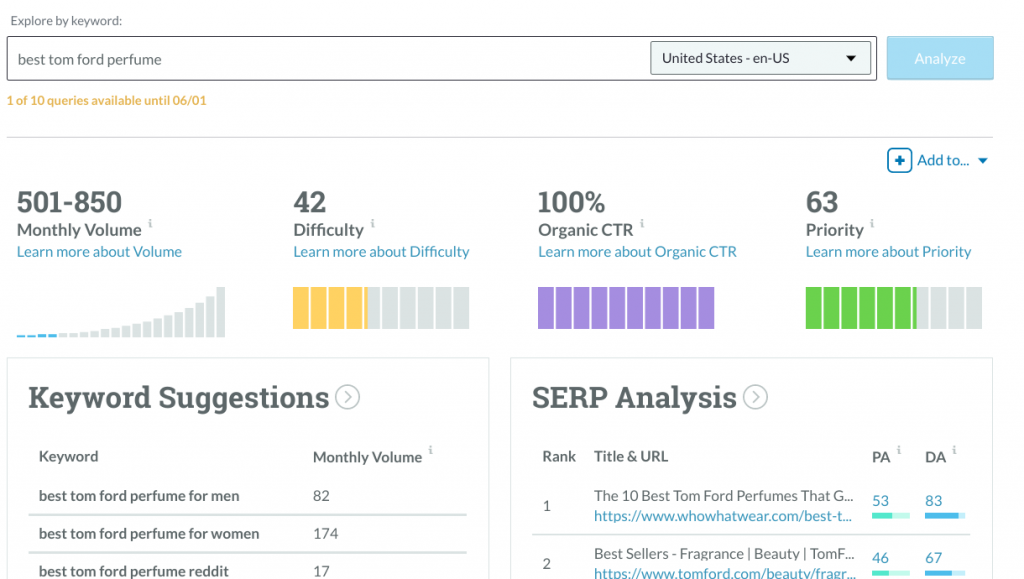Open the United States - en-US locale dropdown
1024x579 pixels.
click(x=760, y=58)
